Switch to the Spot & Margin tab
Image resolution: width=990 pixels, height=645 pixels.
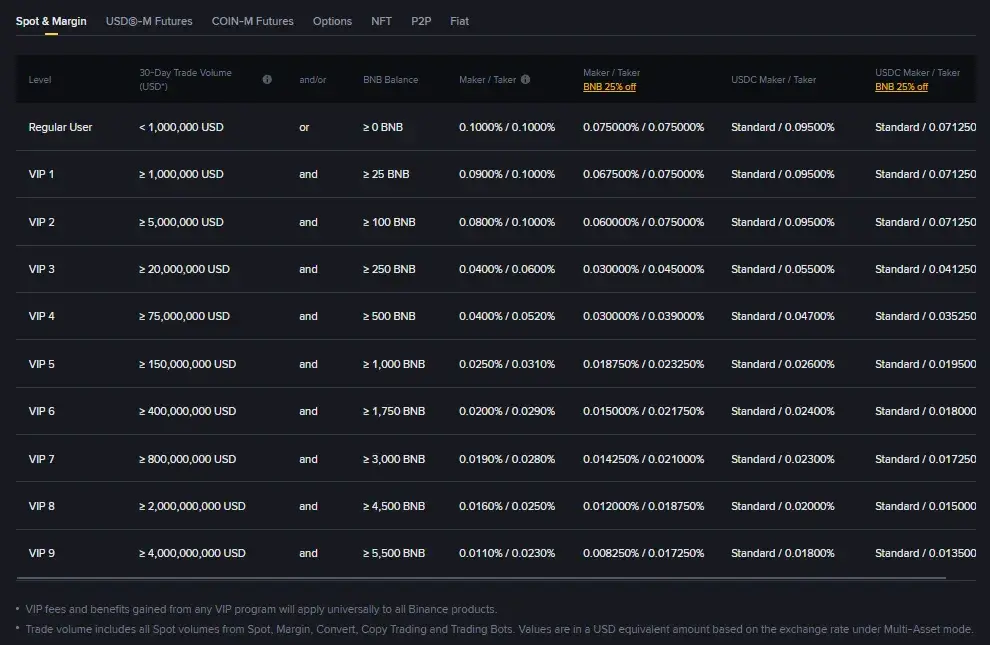coord(51,21)
